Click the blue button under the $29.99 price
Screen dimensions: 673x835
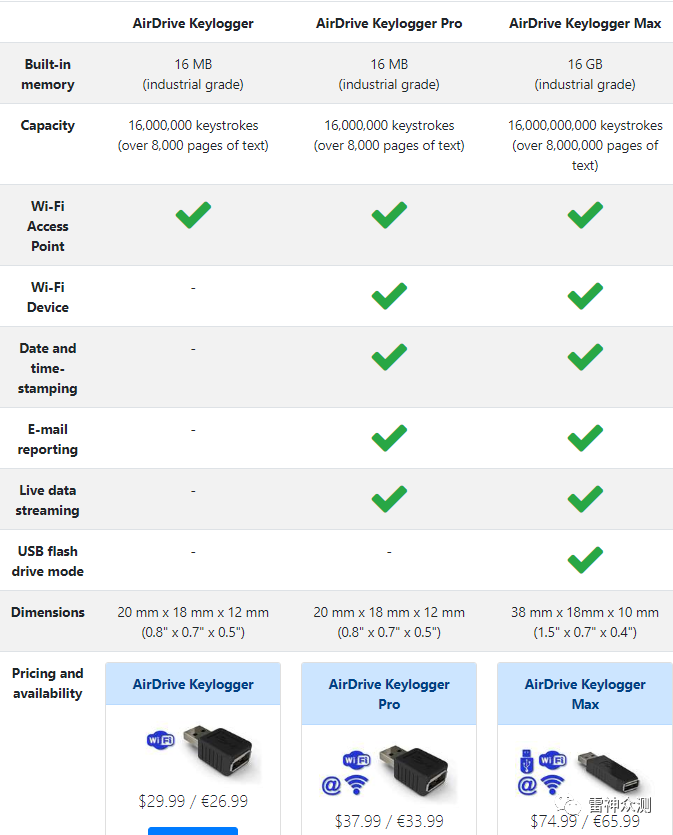[x=193, y=830]
